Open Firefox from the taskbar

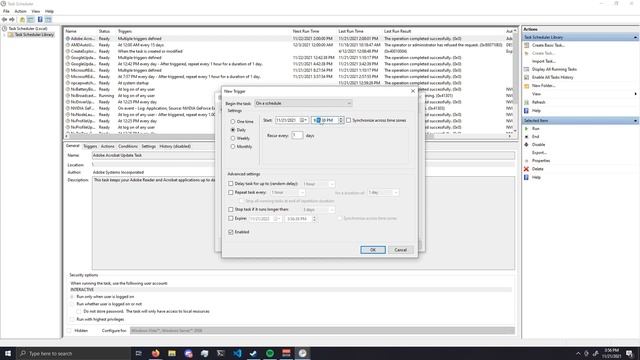(x=156, y=353)
